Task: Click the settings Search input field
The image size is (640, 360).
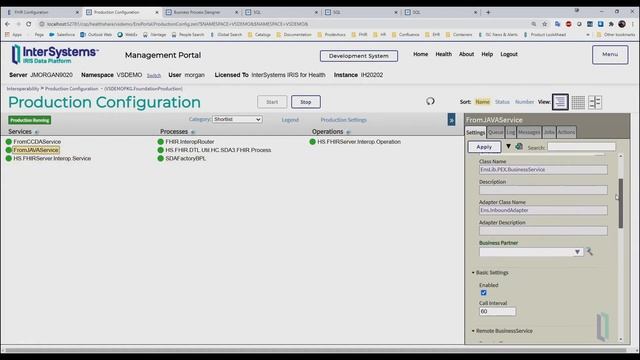Action: point(581,147)
